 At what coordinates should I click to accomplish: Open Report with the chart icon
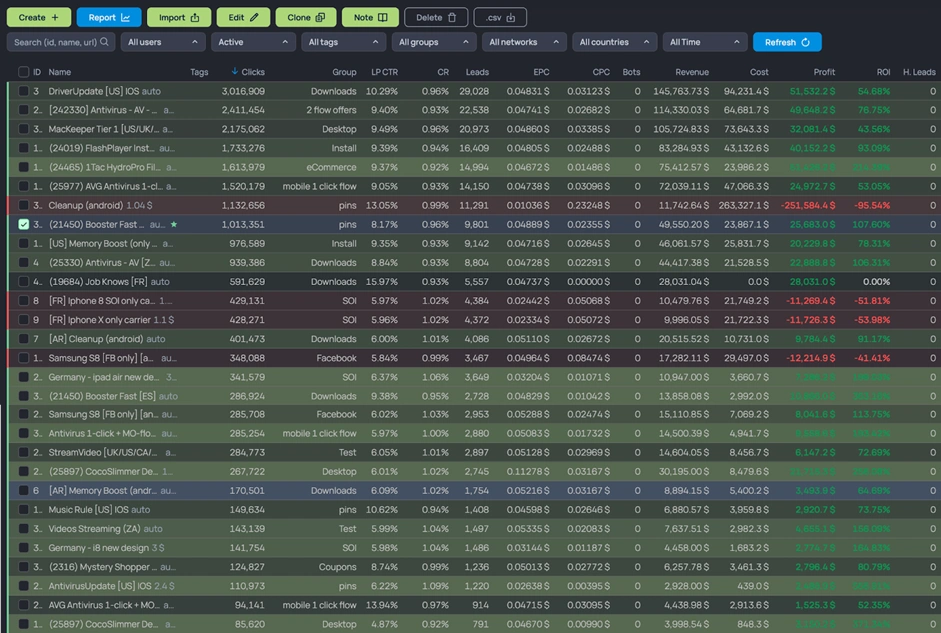tap(109, 17)
